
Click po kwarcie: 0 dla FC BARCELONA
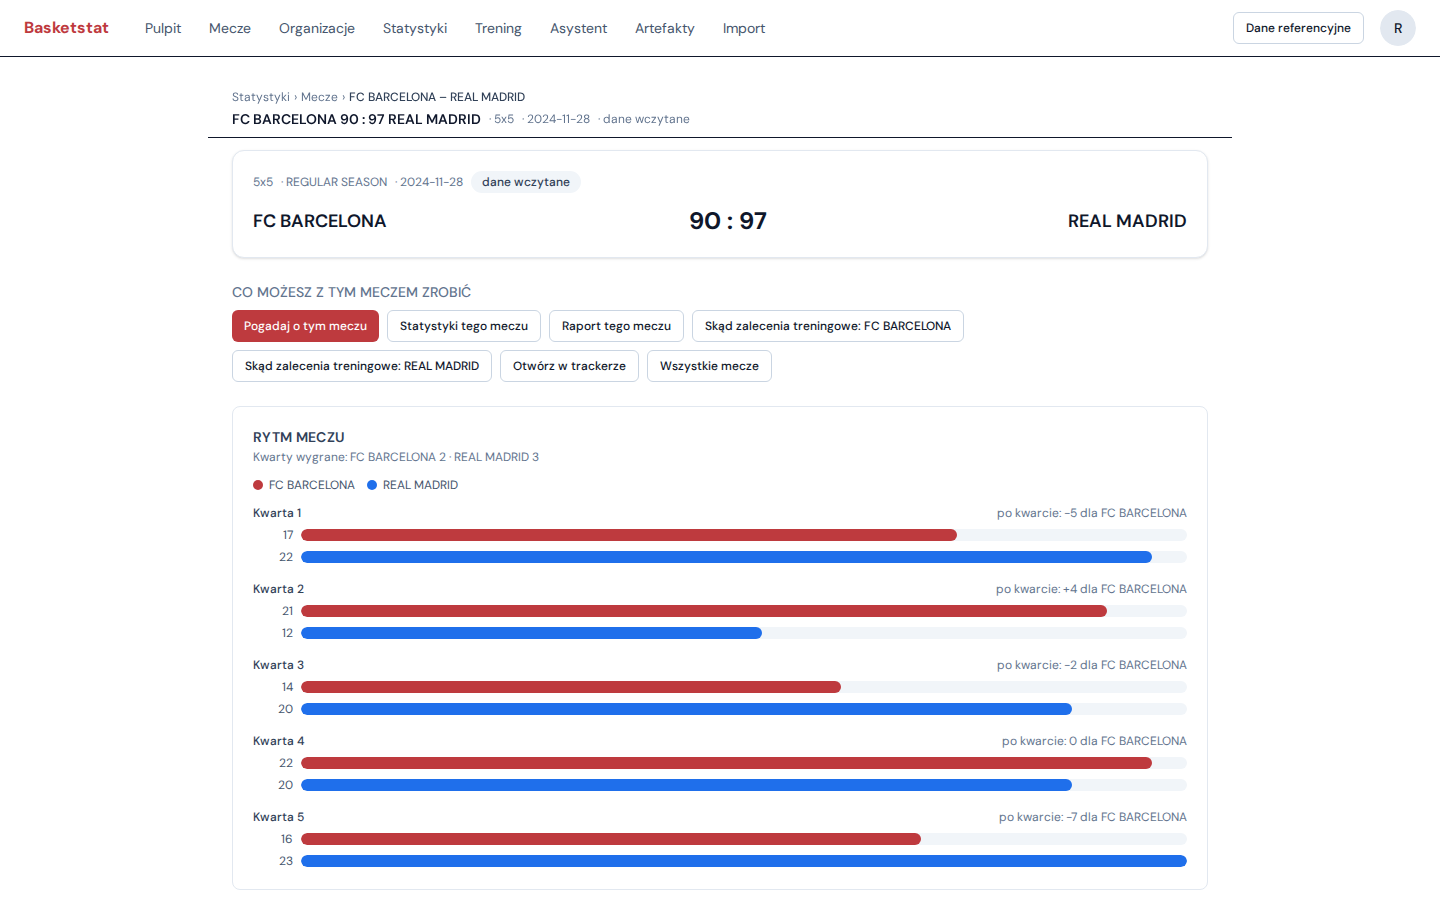pyautogui.click(x=1094, y=741)
